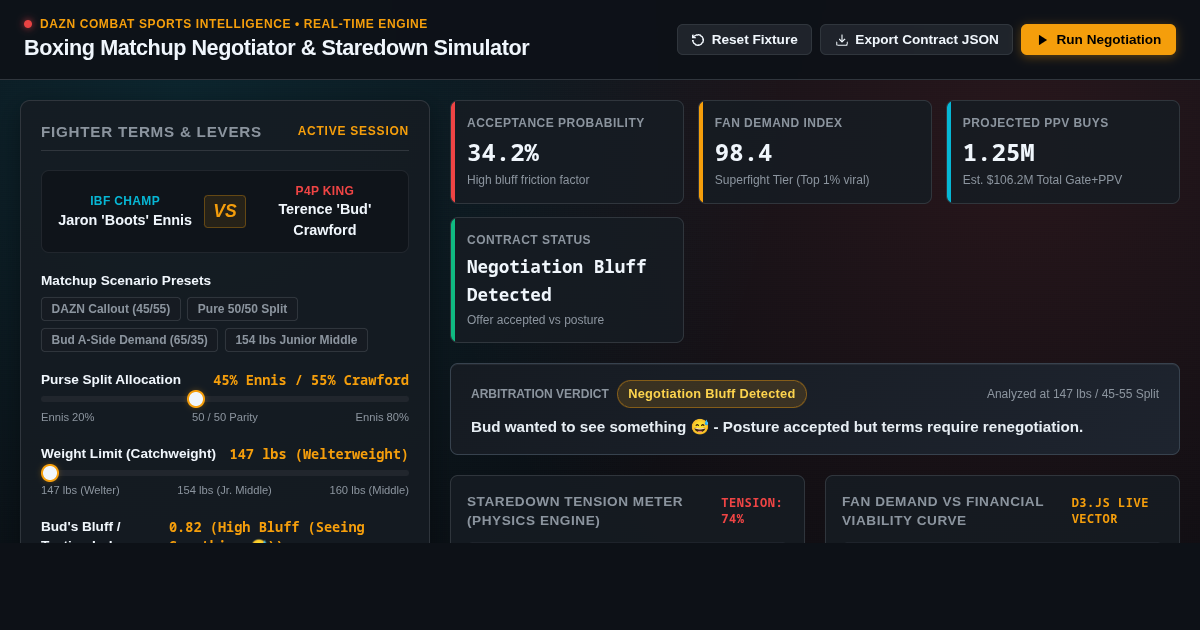Click the Boxing Matchup Negotiator page title
The width and height of the screenshot is (1200, 630).
pos(276,48)
